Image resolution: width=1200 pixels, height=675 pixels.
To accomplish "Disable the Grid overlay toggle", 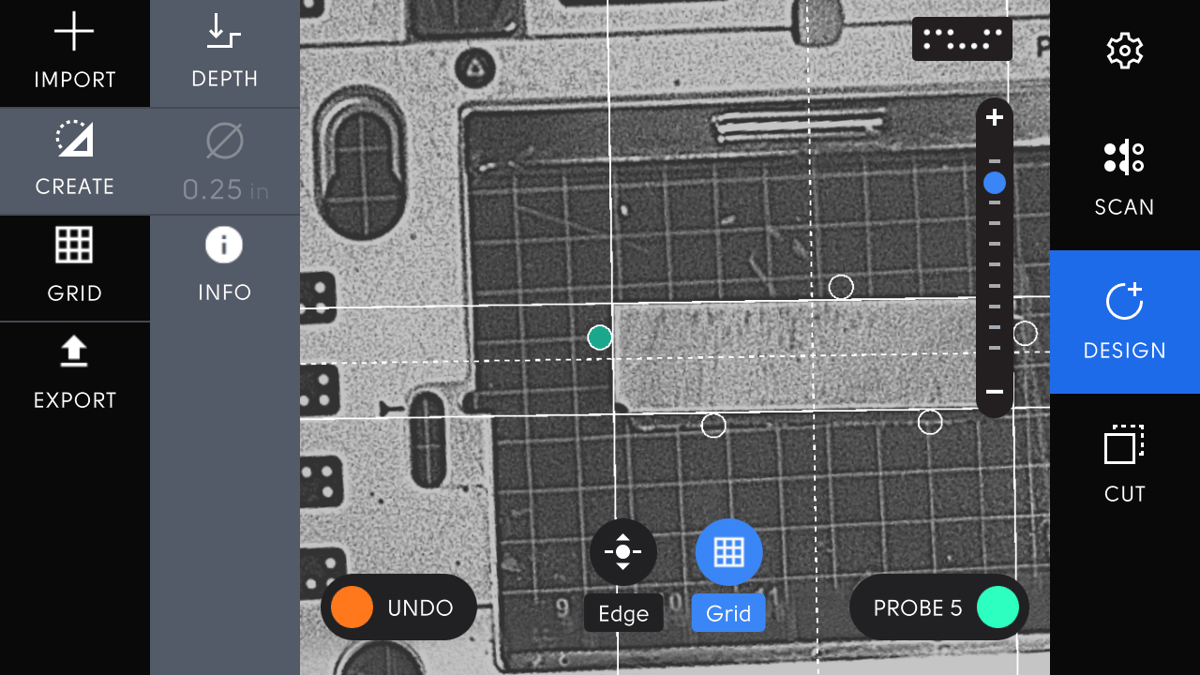I will coord(728,551).
